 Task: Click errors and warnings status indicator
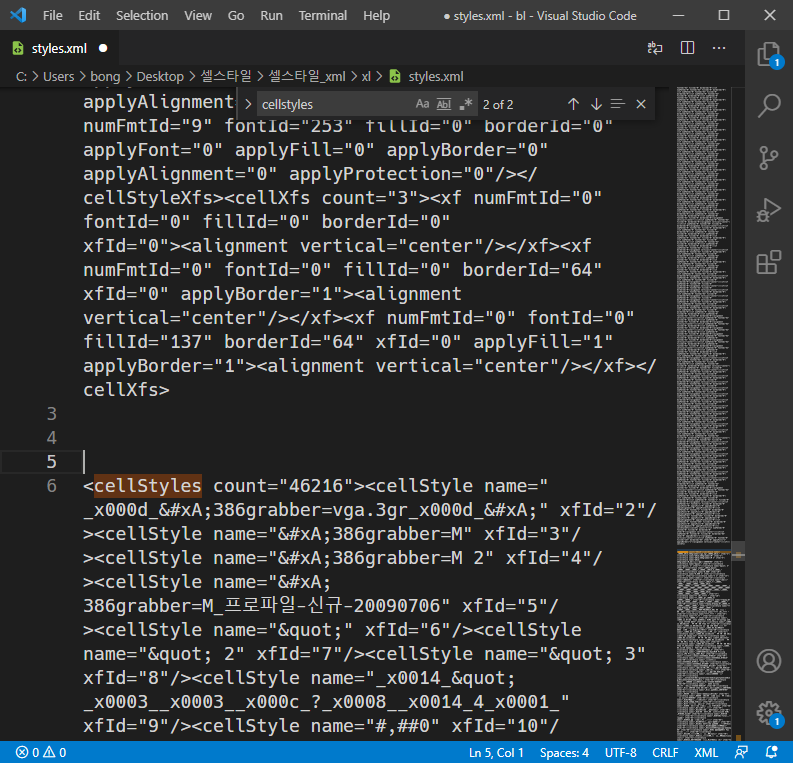40,752
